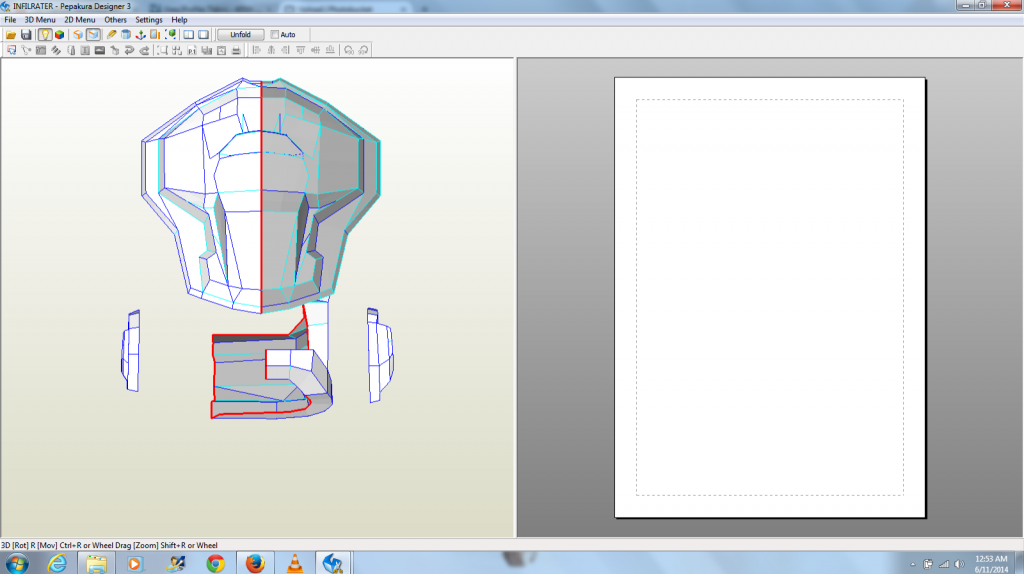Select the pencil edge tool icon

[x=112, y=35]
